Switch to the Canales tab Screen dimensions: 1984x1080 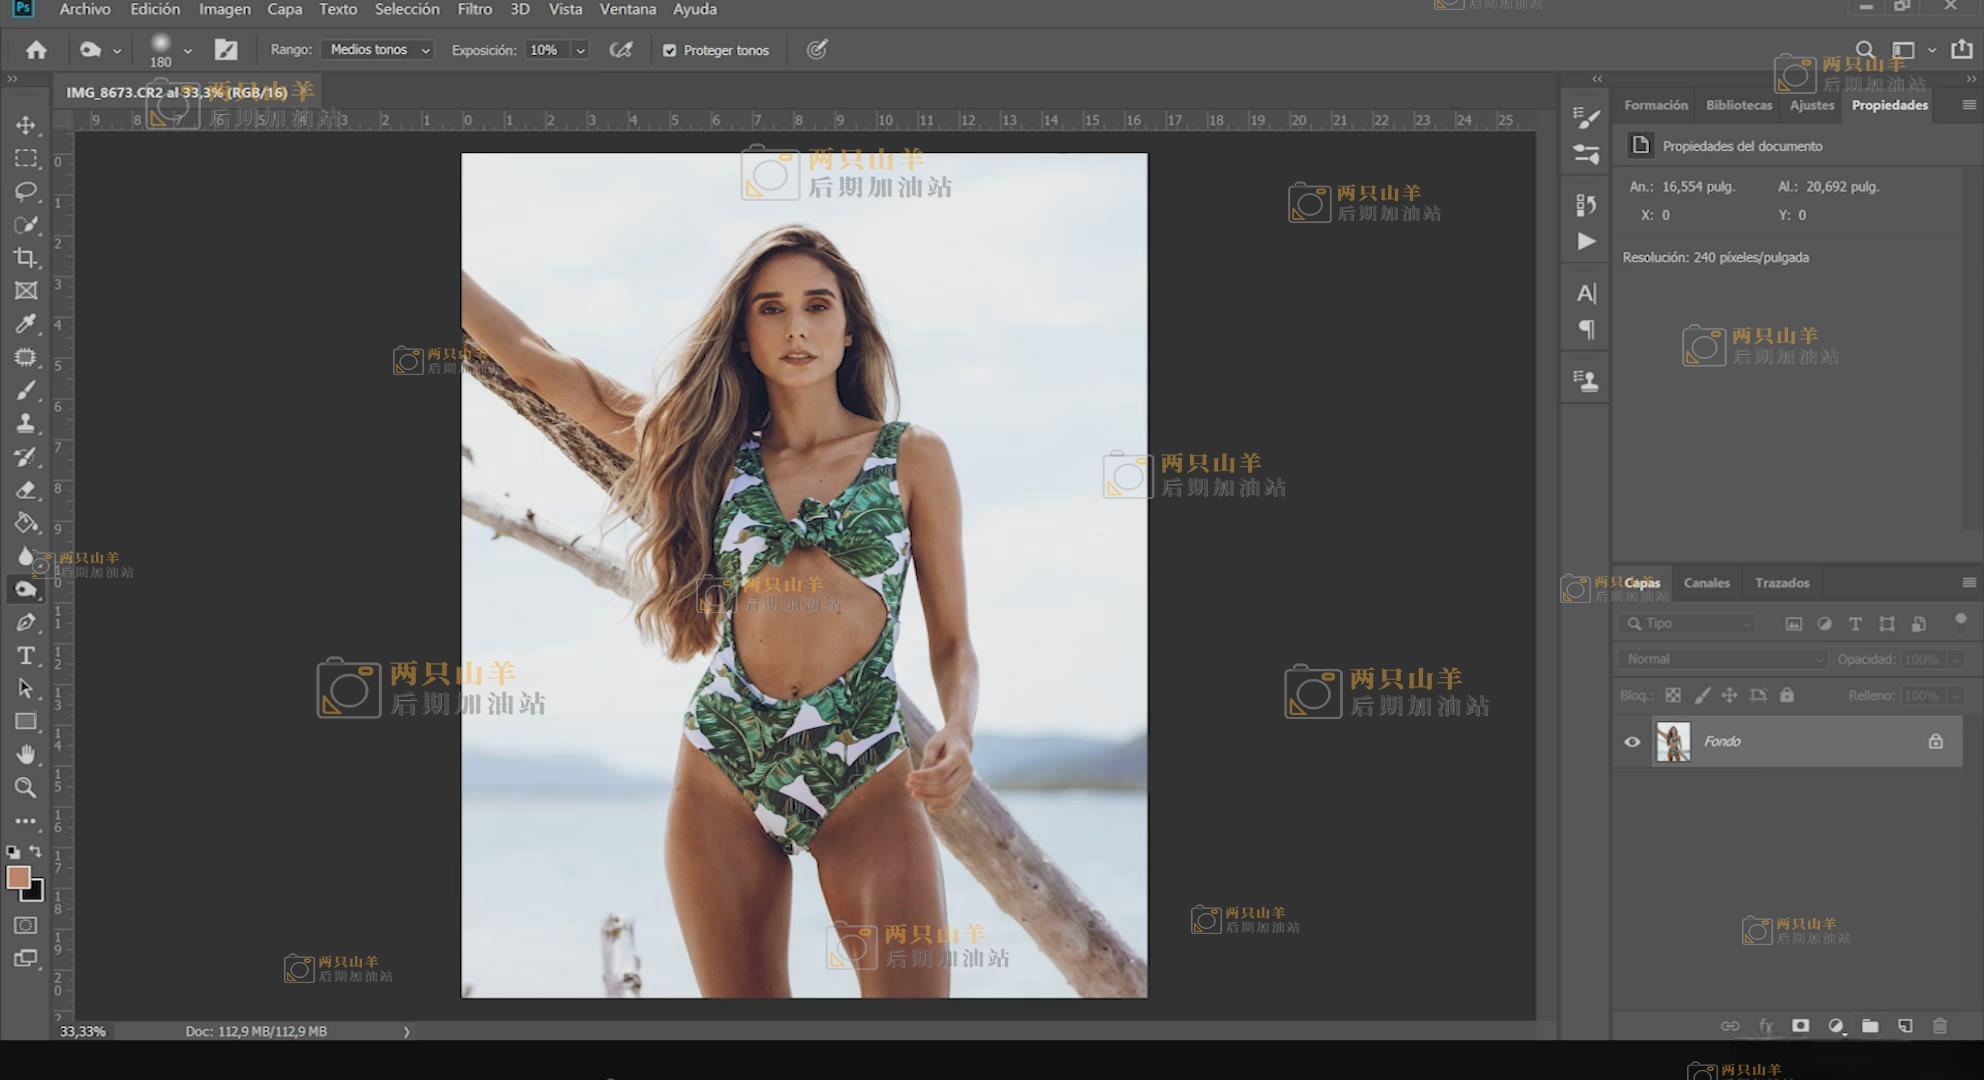[x=1706, y=583]
